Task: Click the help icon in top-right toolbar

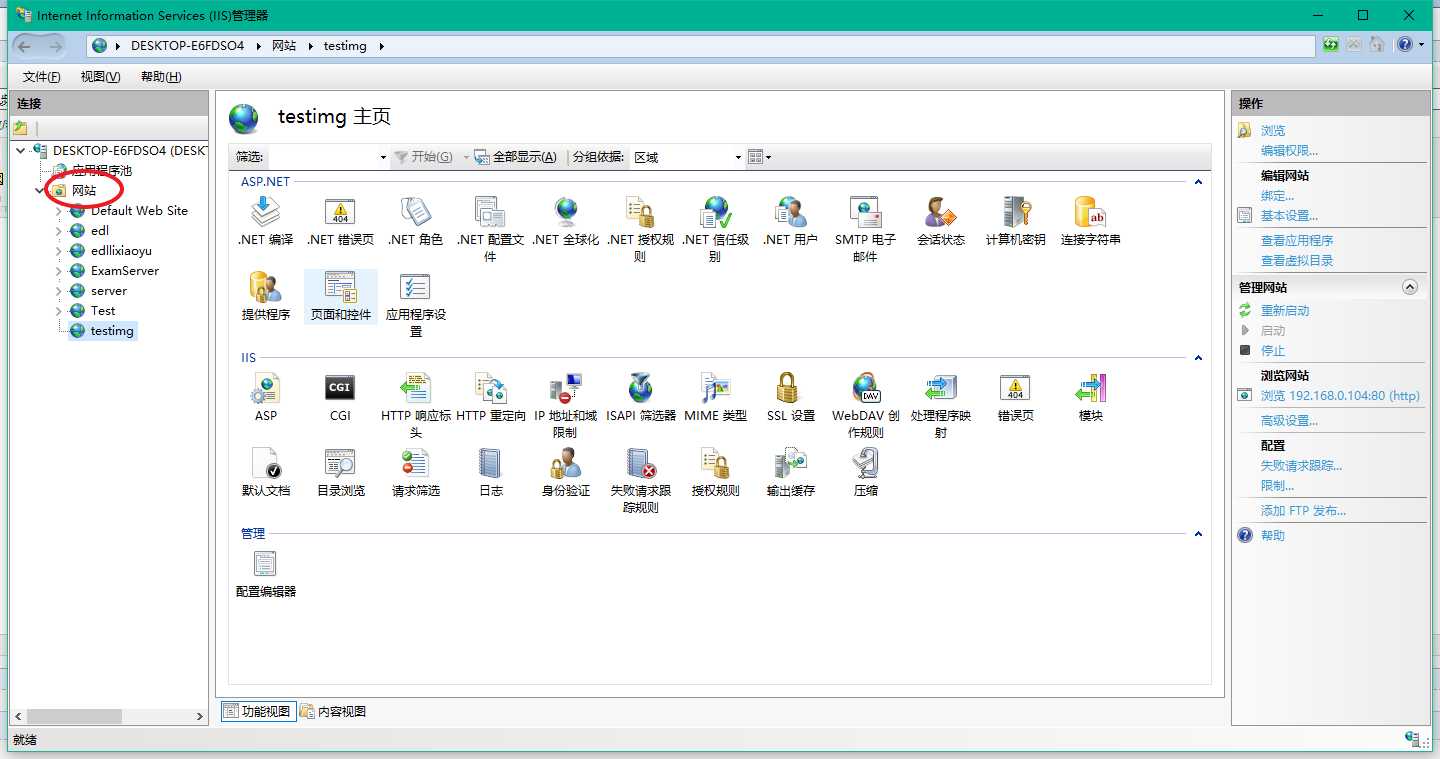Action: (x=1405, y=45)
